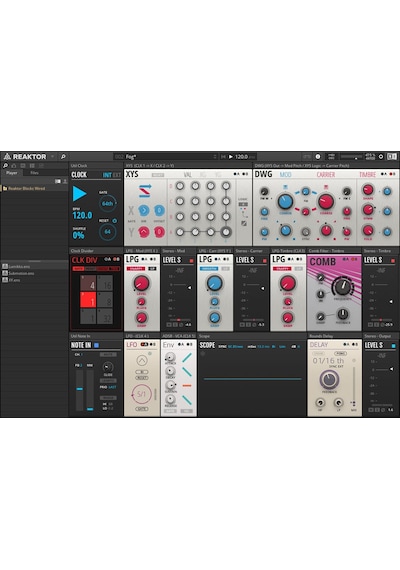Click the user content icon in the browser

pos(65,181)
